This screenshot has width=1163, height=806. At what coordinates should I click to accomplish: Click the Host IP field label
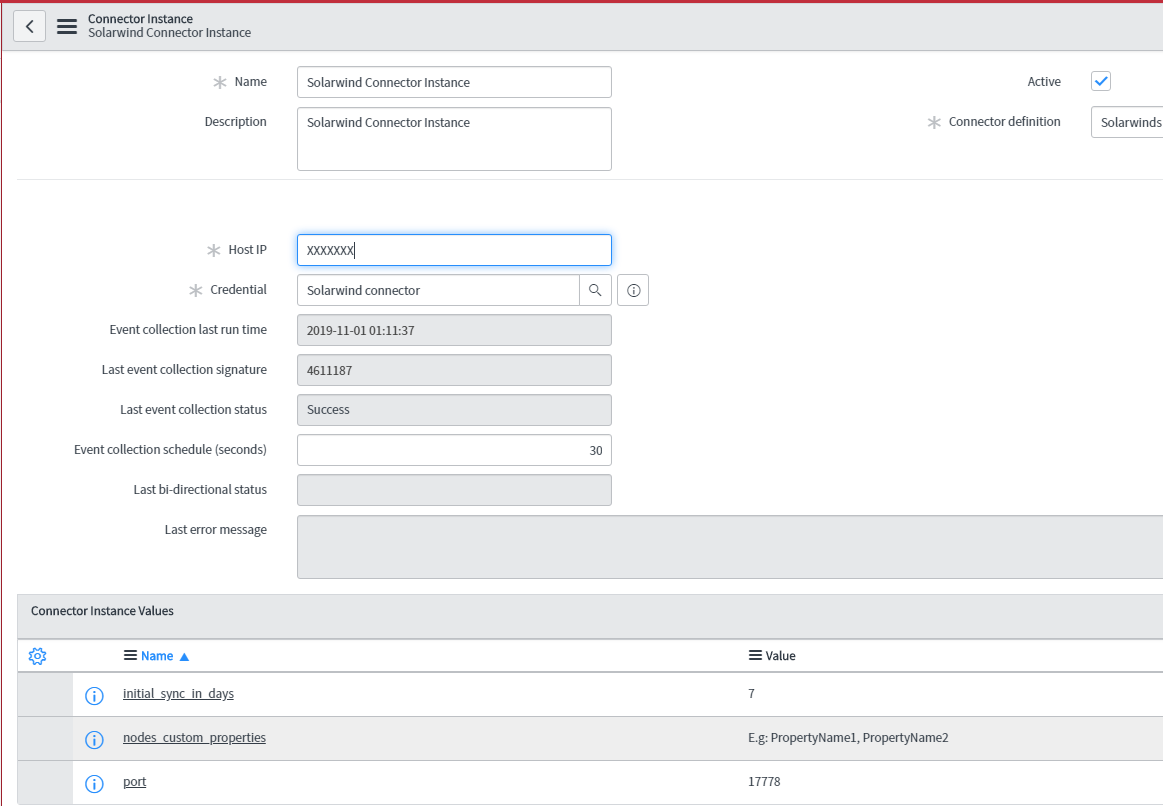[247, 250]
